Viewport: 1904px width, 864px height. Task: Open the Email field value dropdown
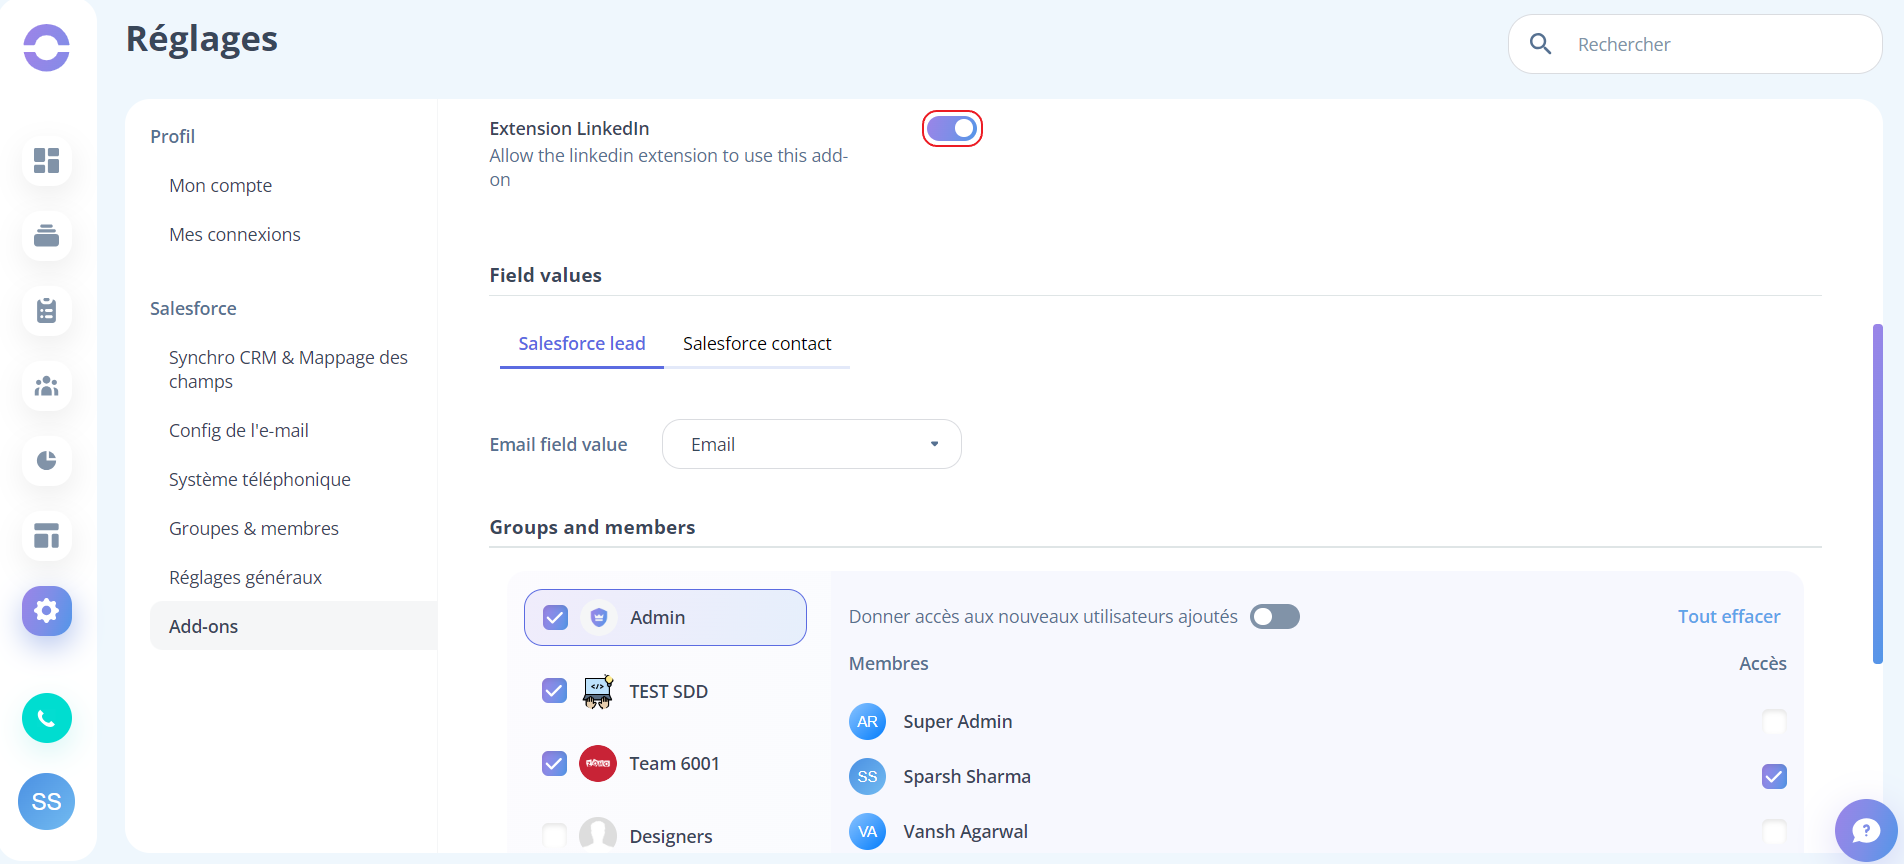tap(812, 444)
